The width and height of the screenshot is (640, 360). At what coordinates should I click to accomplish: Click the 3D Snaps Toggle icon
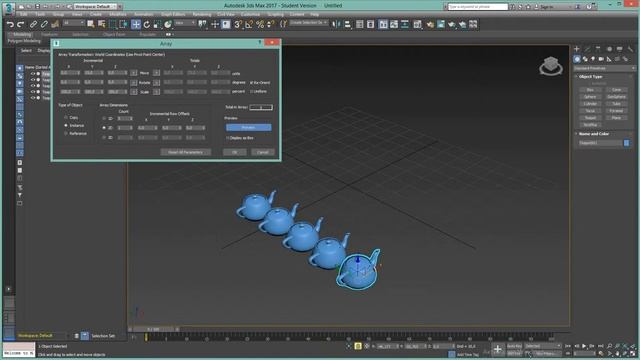coord(238,24)
